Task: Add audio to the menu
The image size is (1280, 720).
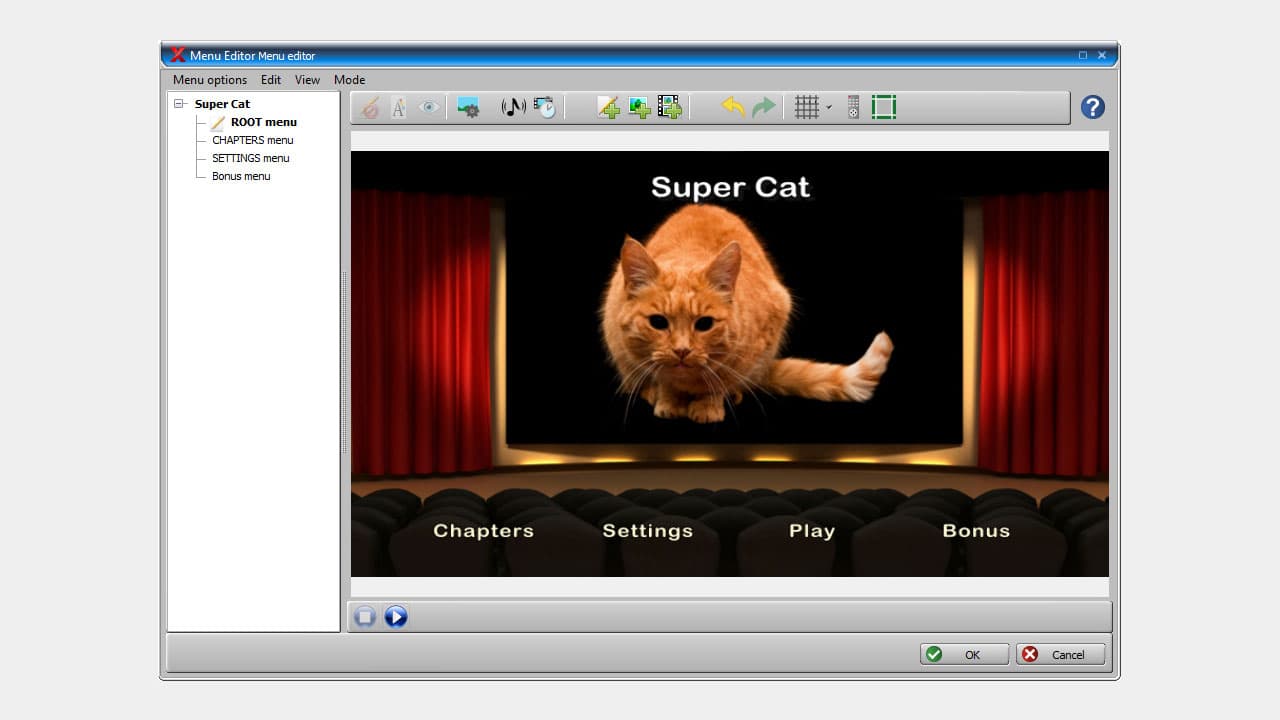Action: click(513, 107)
